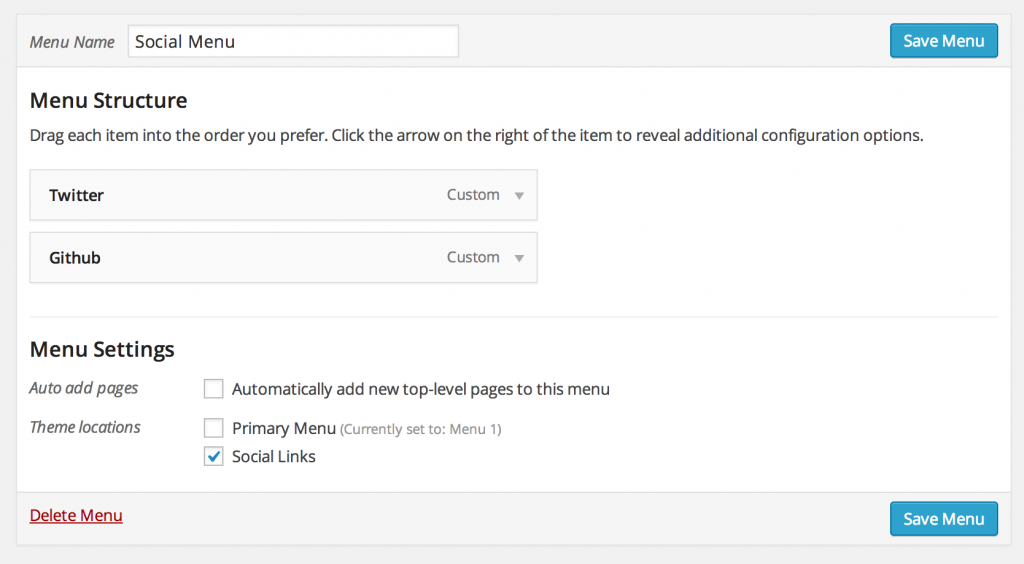Image resolution: width=1024 pixels, height=564 pixels.
Task: Enable automatically adding new top-level pages checkbox
Action: coord(213,389)
